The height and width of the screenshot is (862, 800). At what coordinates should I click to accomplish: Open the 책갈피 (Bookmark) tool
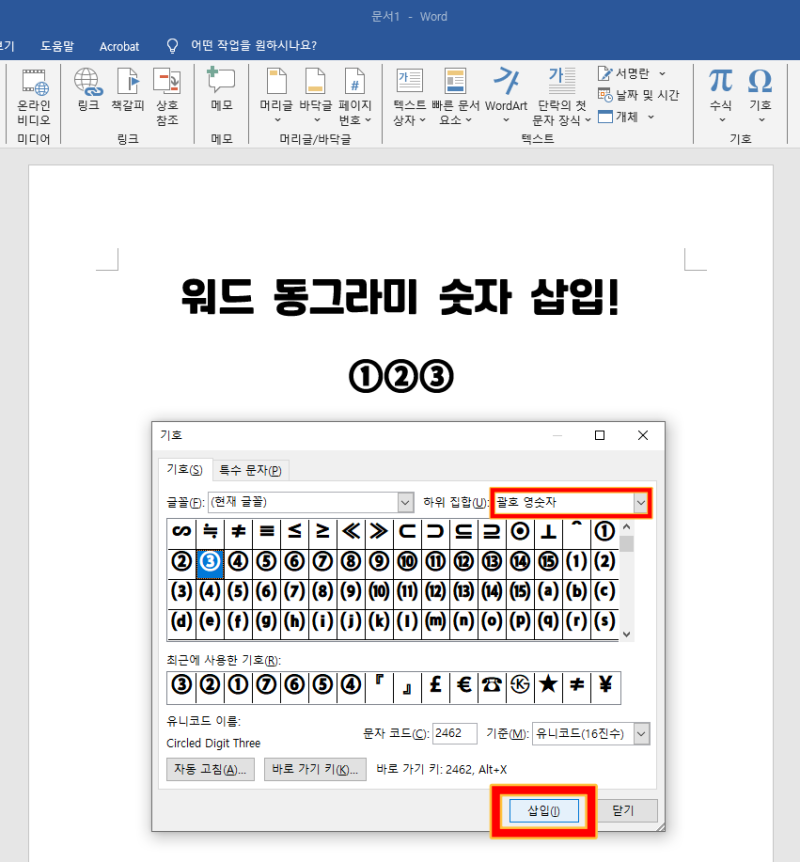click(x=127, y=90)
